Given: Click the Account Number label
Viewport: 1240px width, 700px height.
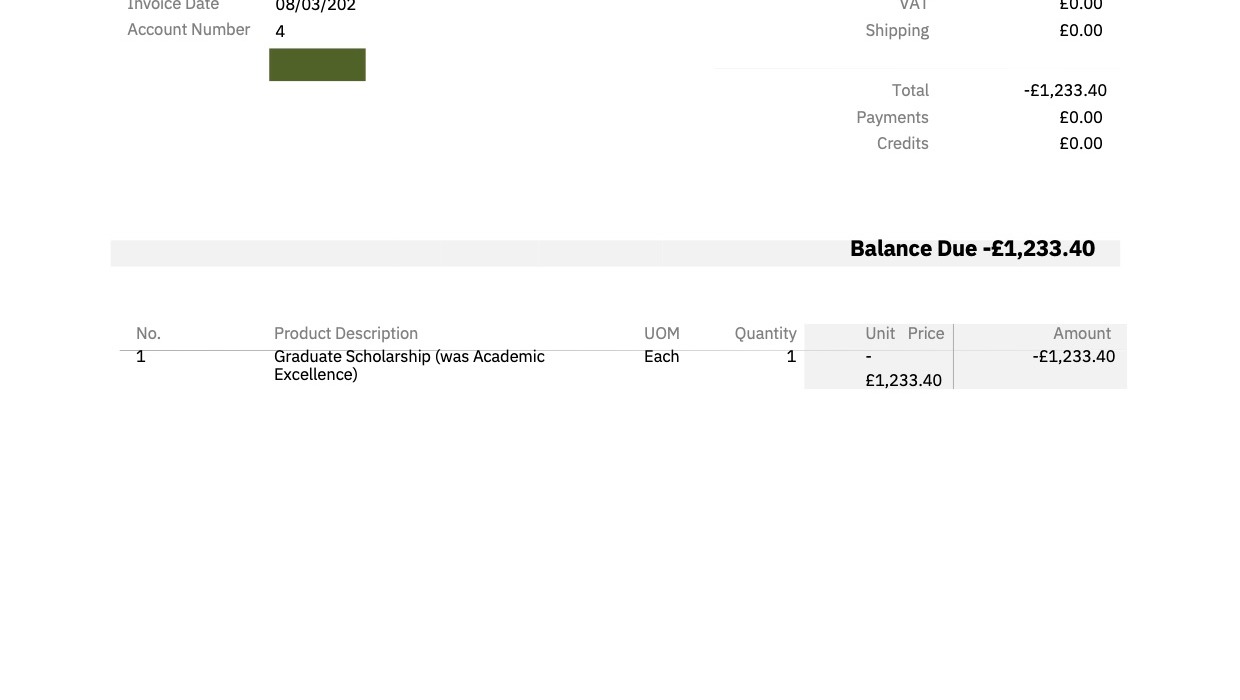Looking at the screenshot, I should pyautogui.click(x=189, y=29).
